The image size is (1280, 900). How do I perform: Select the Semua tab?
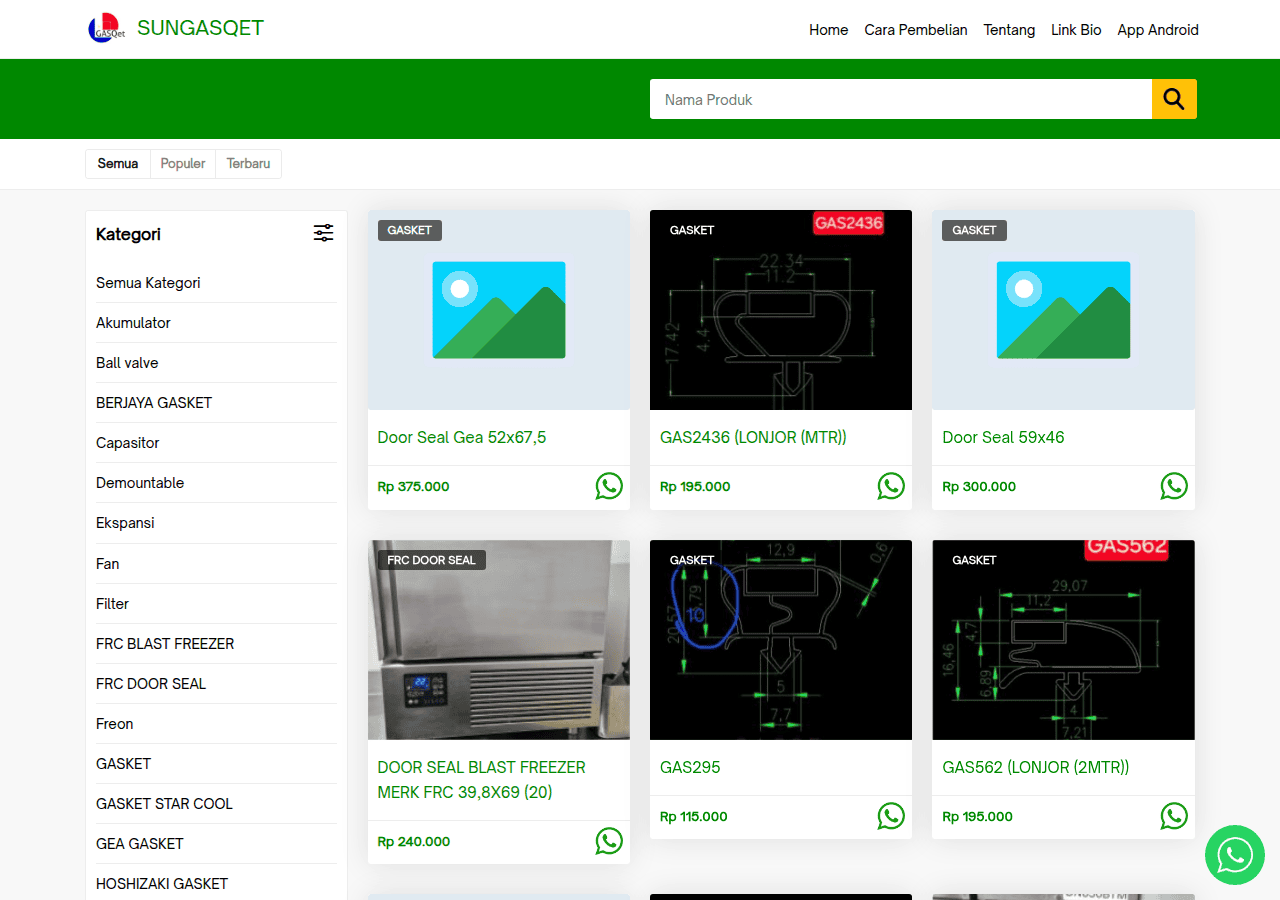pyautogui.click(x=118, y=164)
